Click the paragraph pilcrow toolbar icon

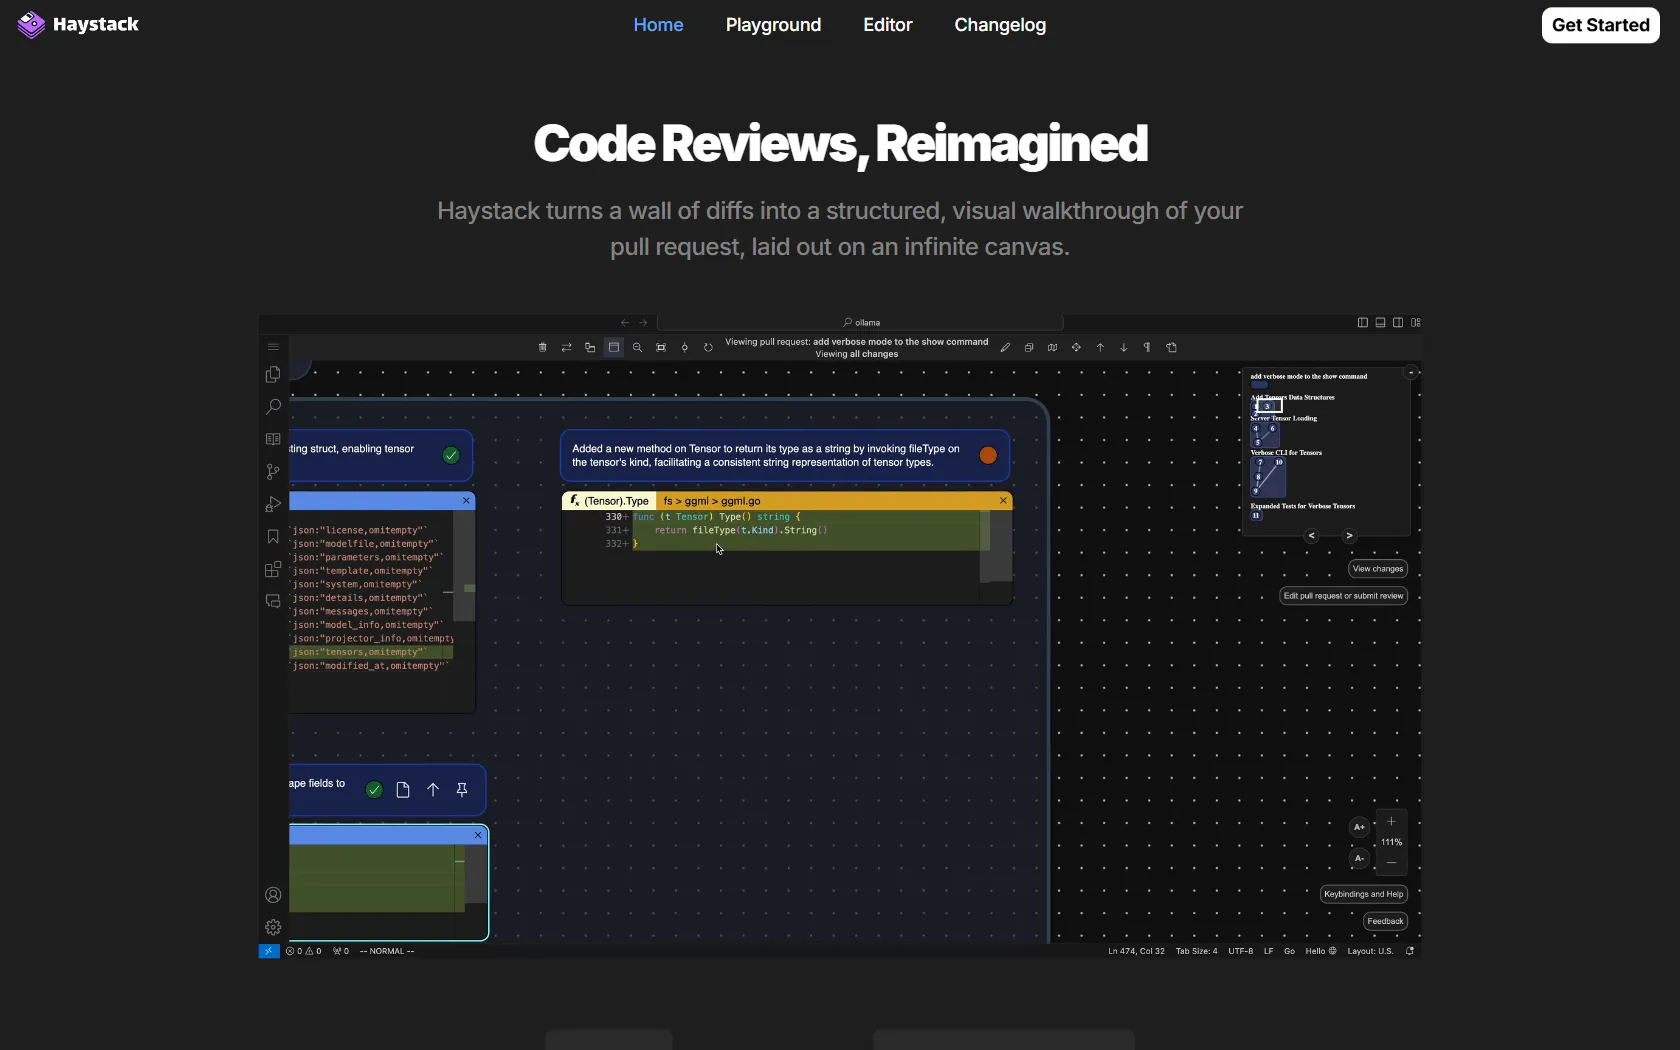tap(1147, 348)
